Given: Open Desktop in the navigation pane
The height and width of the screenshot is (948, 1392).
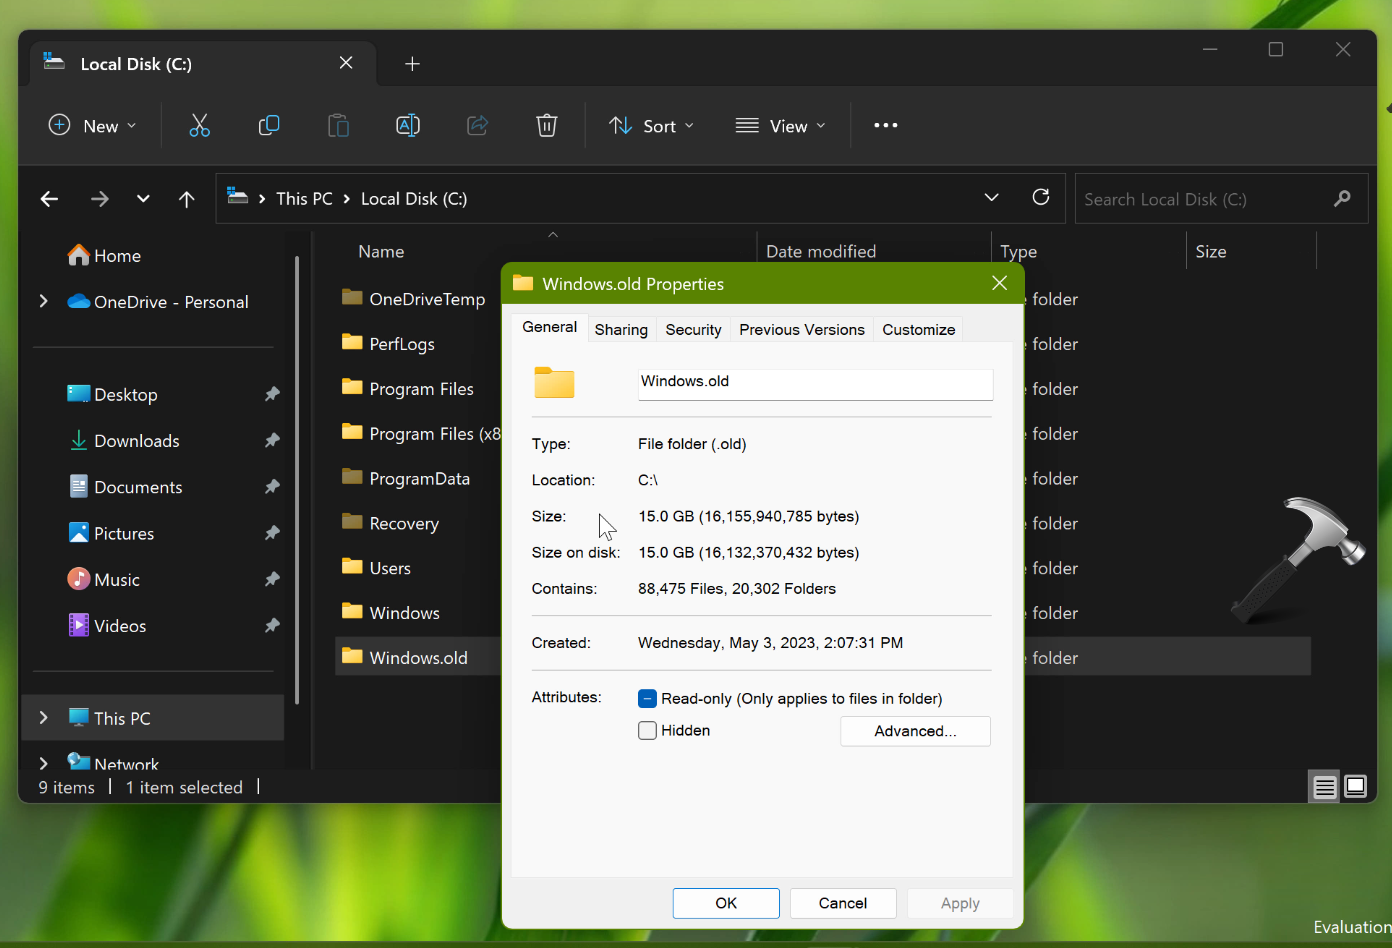Looking at the screenshot, I should pyautogui.click(x=112, y=394).
